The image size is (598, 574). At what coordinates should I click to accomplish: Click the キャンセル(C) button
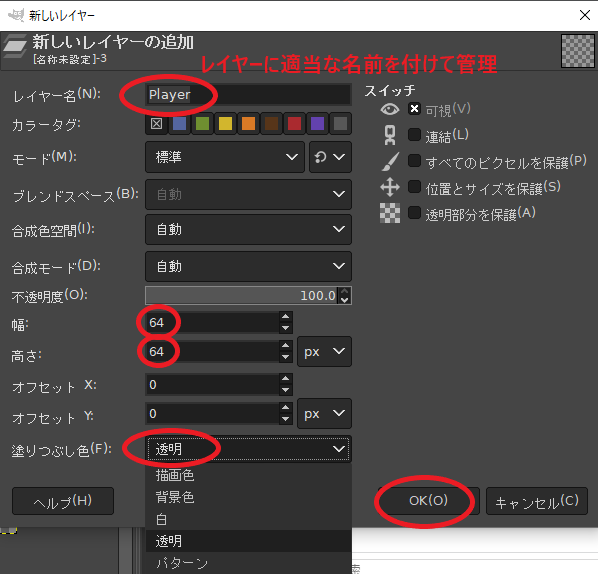pos(537,501)
